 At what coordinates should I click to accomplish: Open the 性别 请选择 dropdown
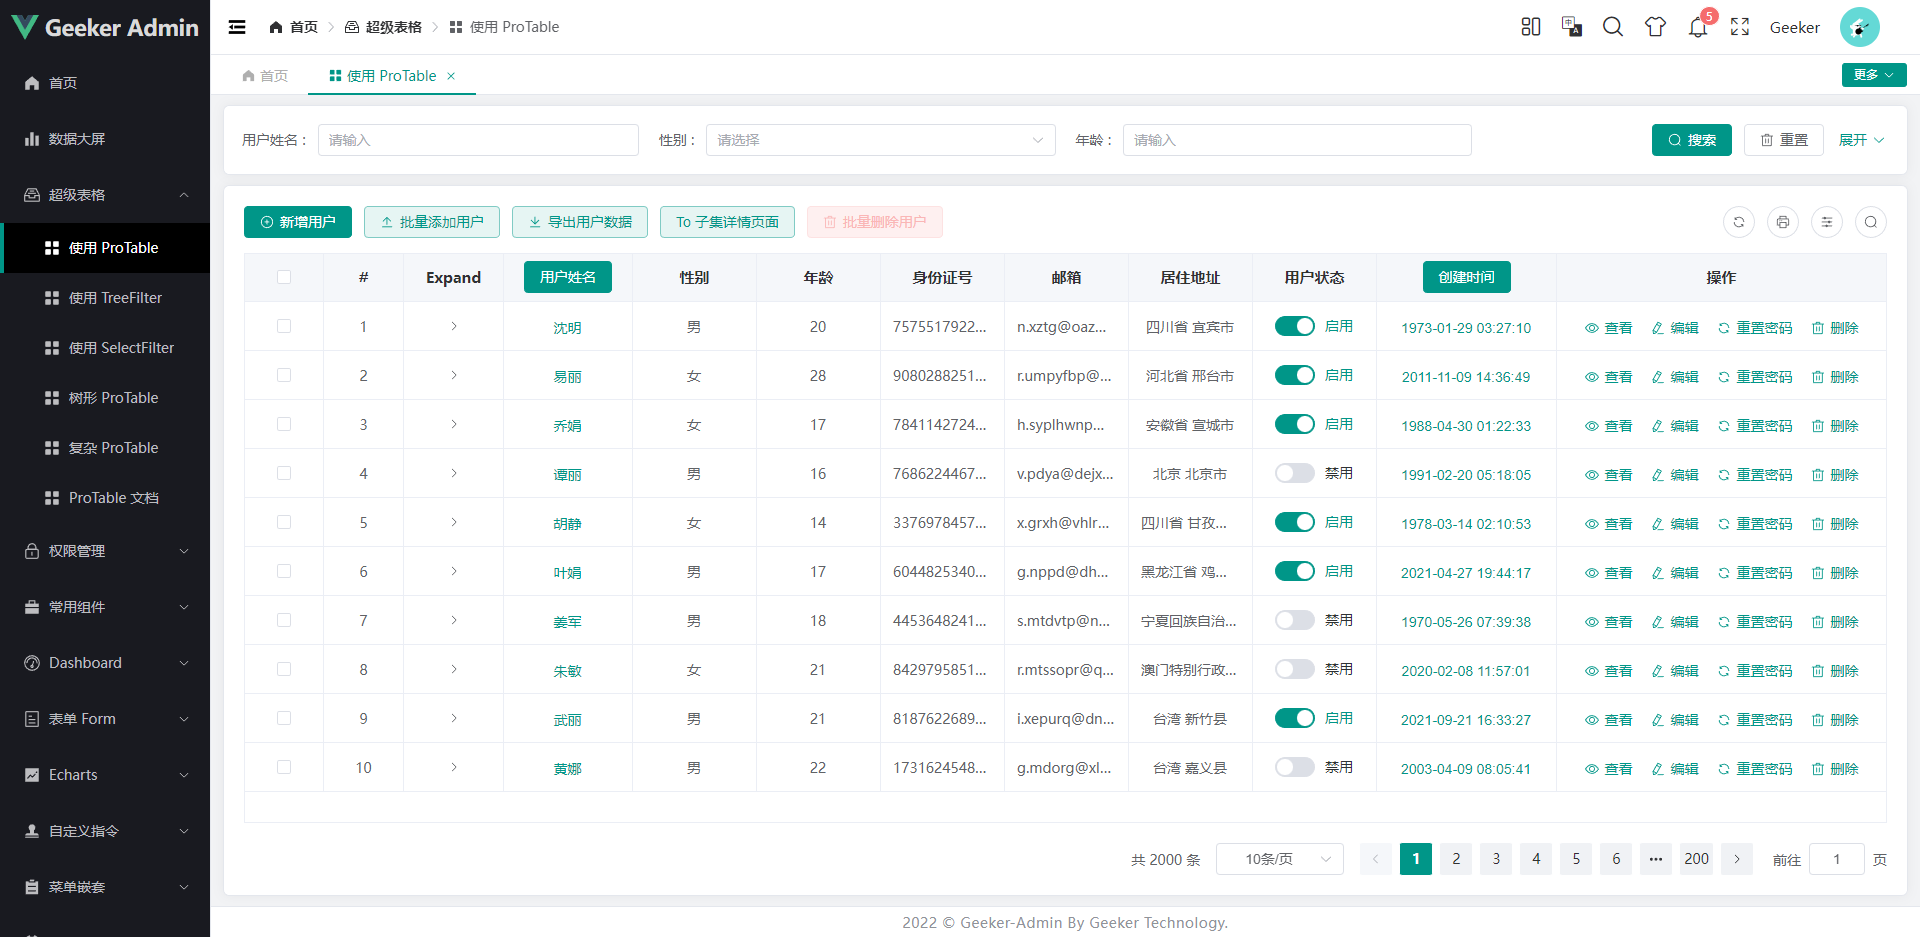point(880,140)
